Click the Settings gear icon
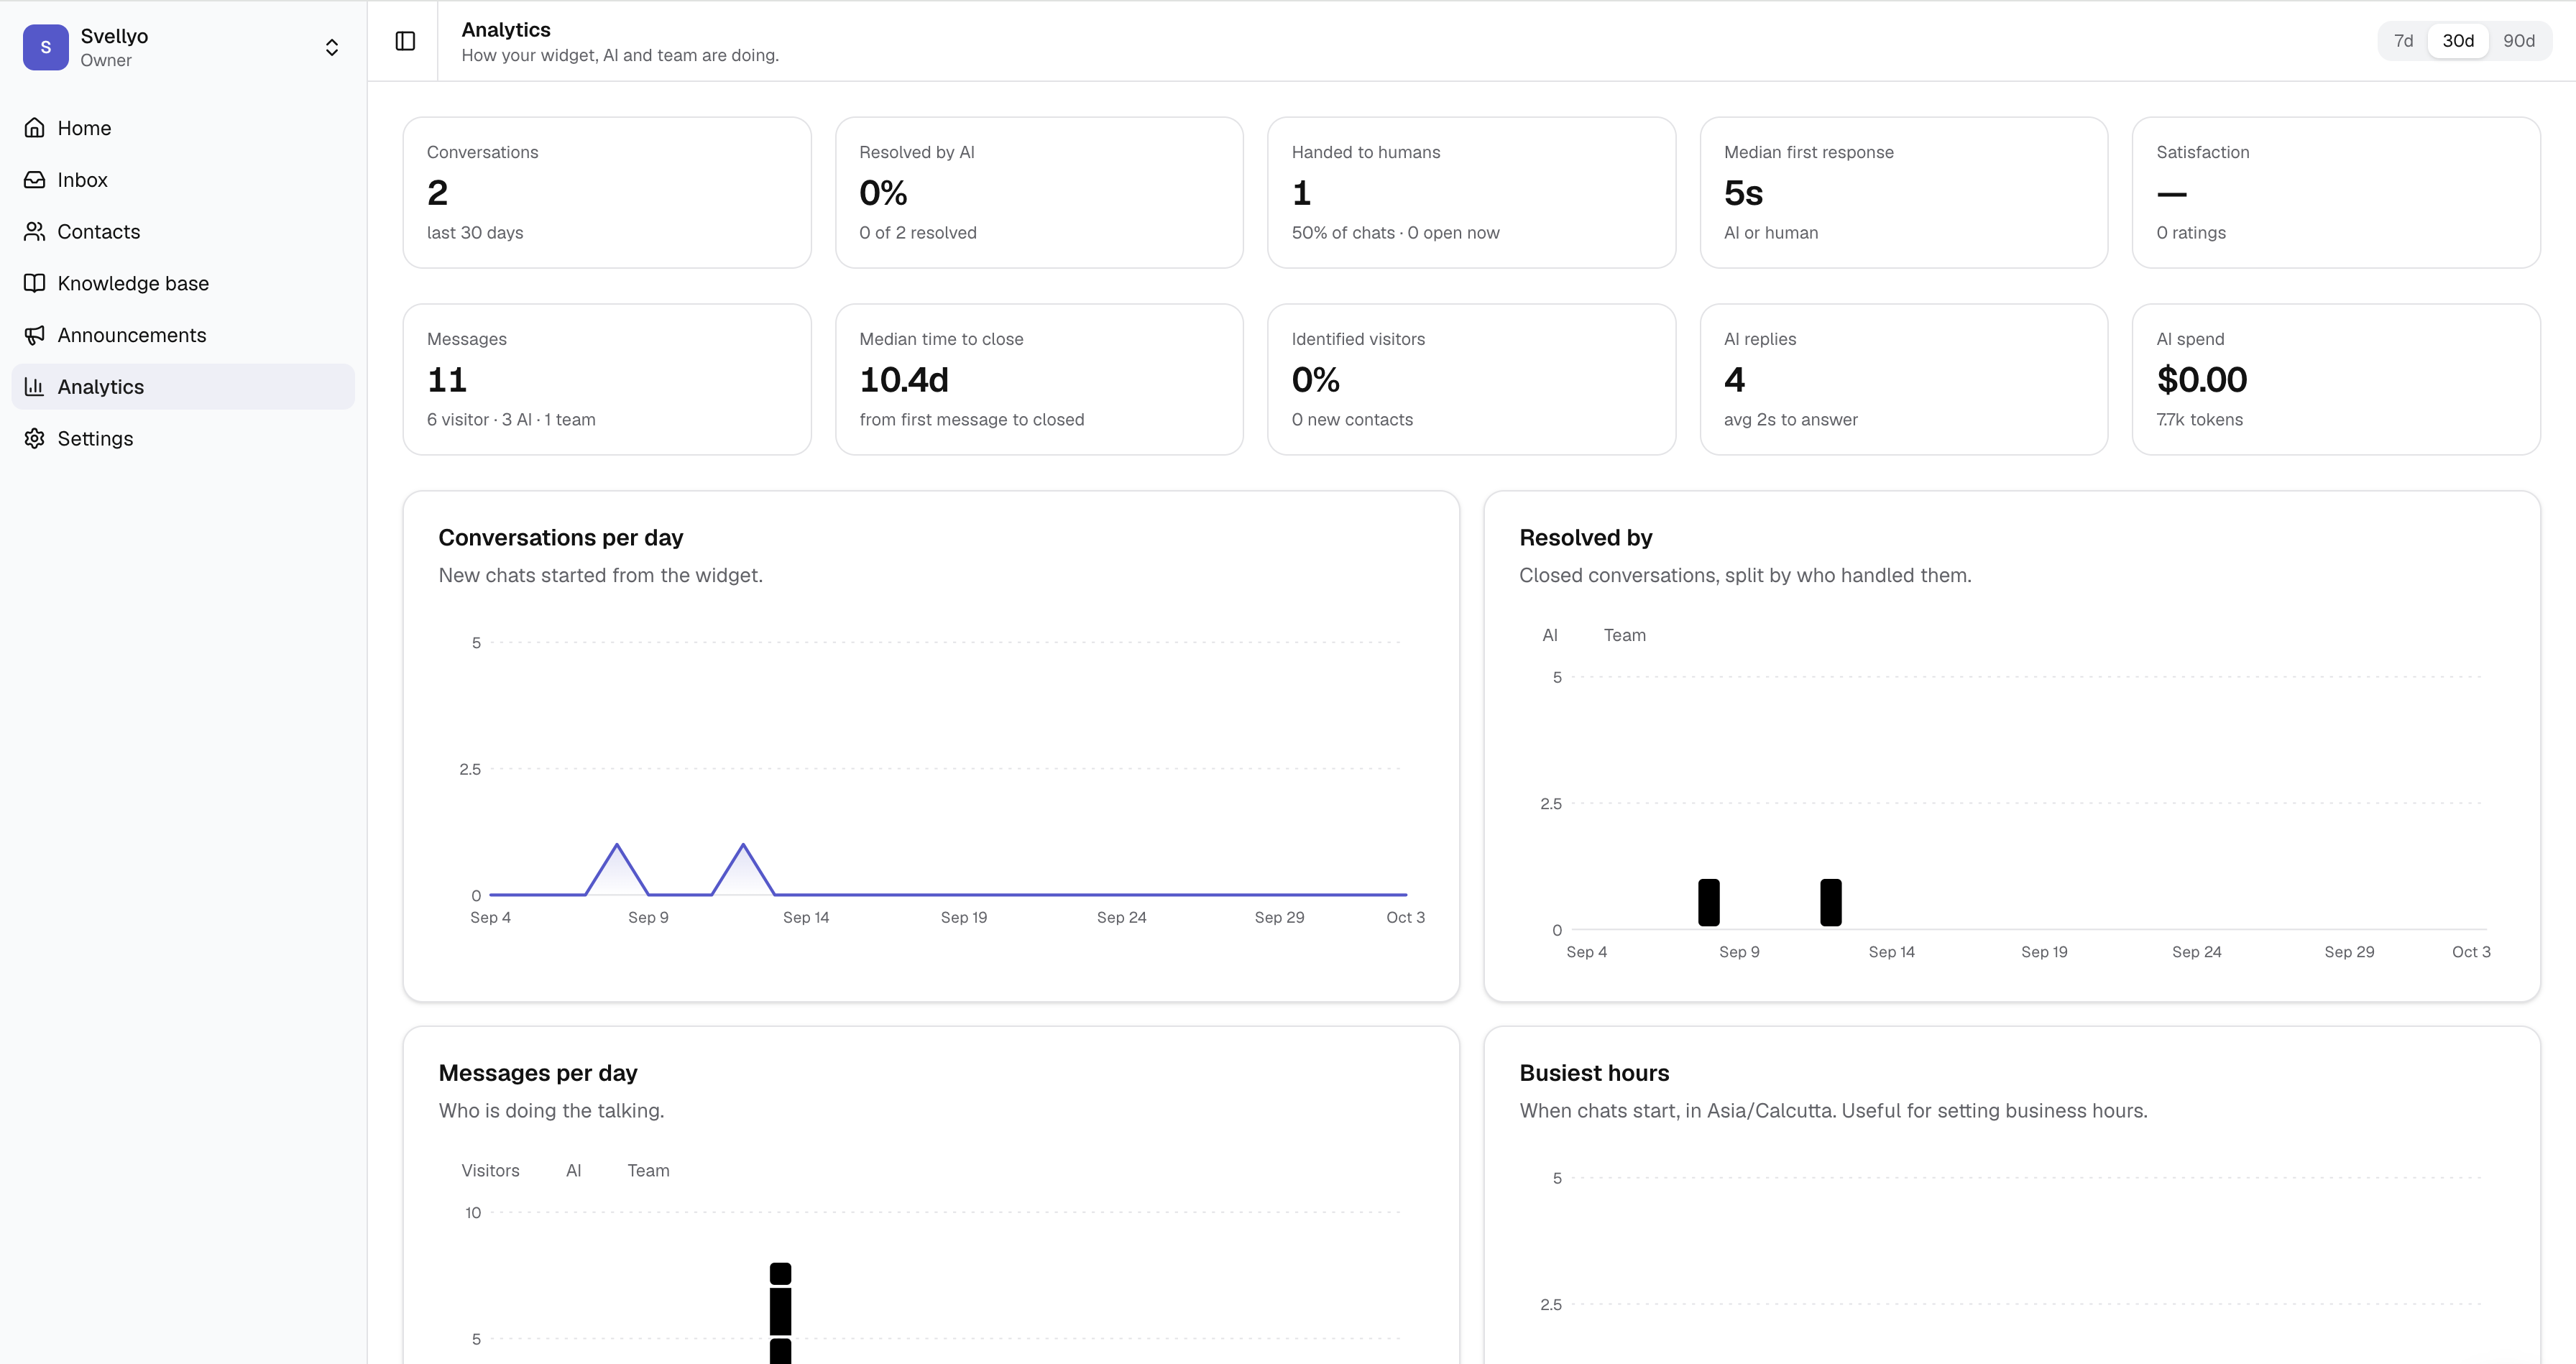This screenshot has width=2576, height=1364. click(35, 439)
